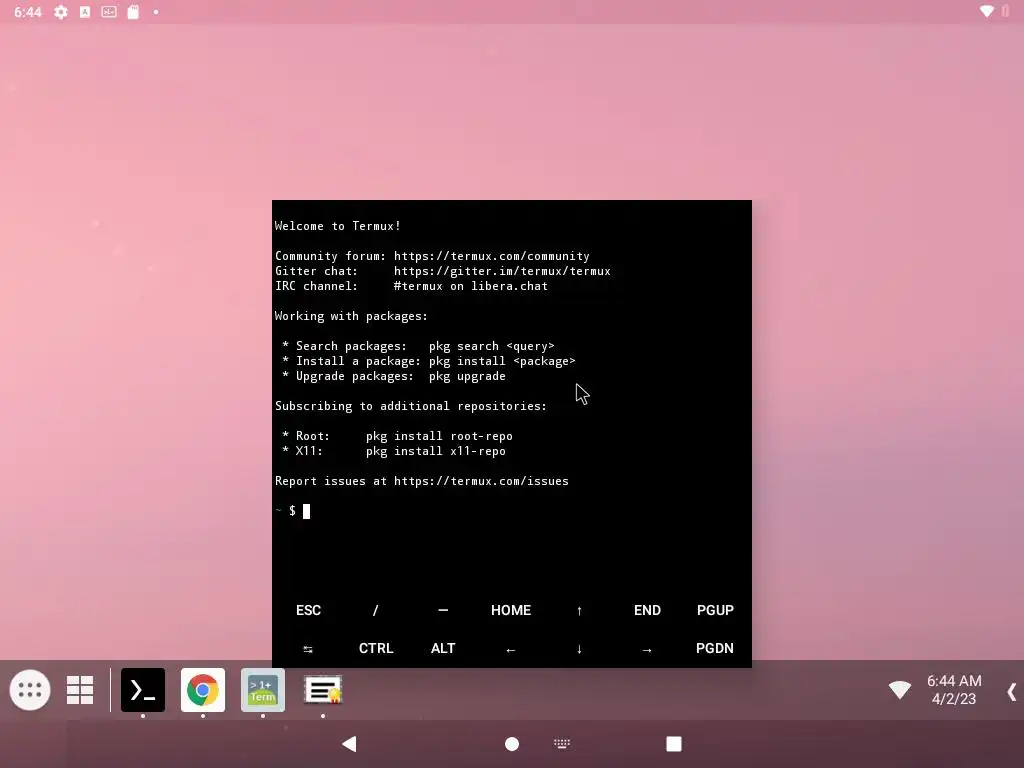Tap the keyboard switcher icon

[562, 743]
